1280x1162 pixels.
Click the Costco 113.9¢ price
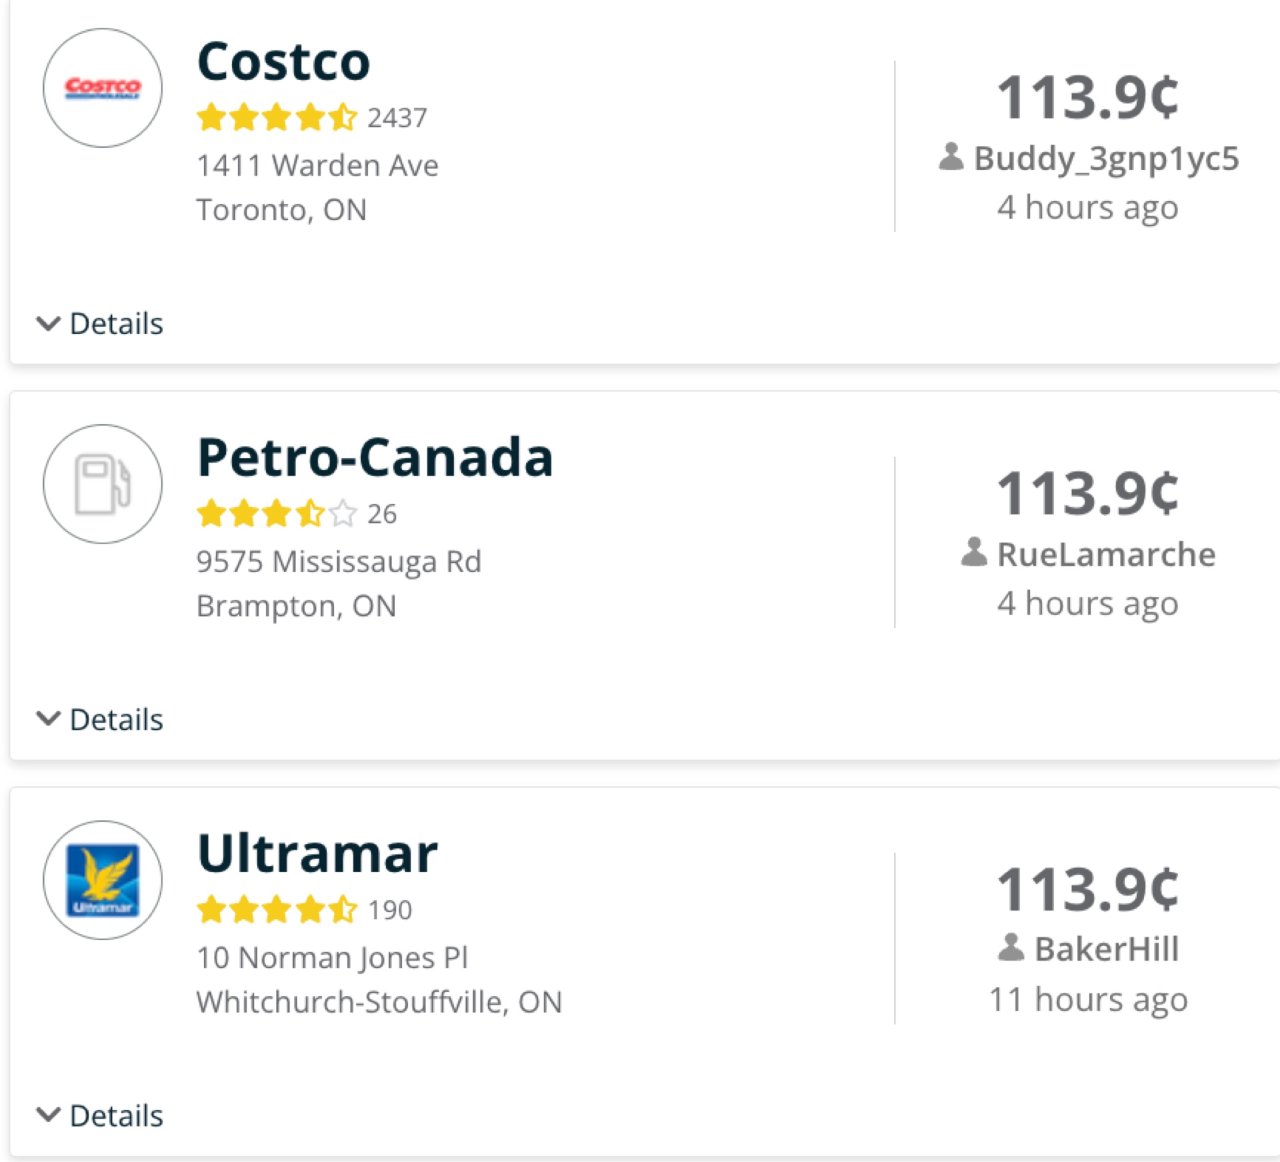pyautogui.click(x=1088, y=98)
